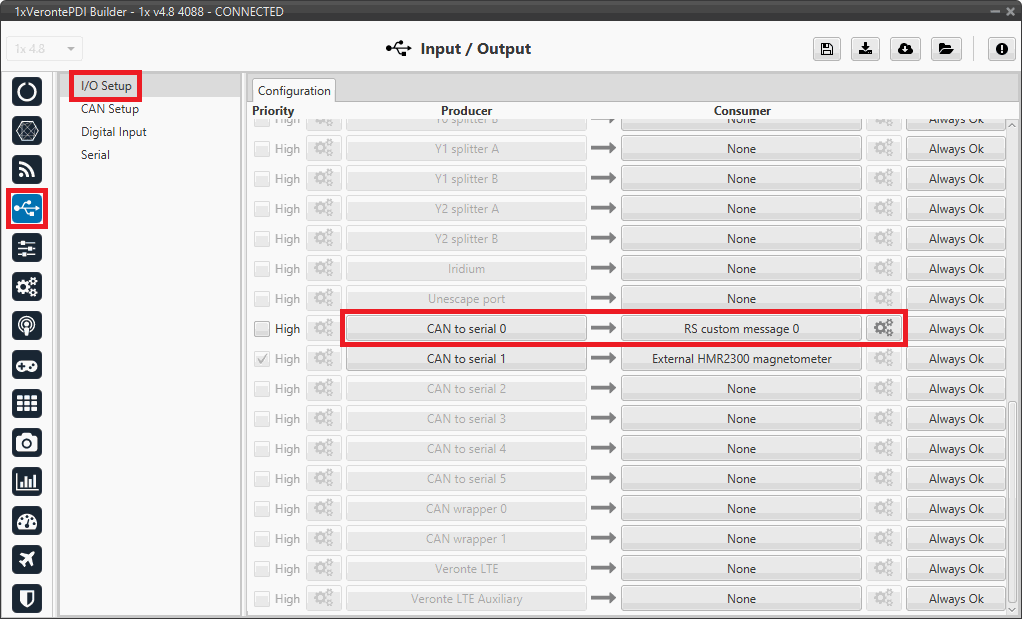Click the cloud upload icon
The width and height of the screenshot is (1022, 619).
[x=905, y=49]
